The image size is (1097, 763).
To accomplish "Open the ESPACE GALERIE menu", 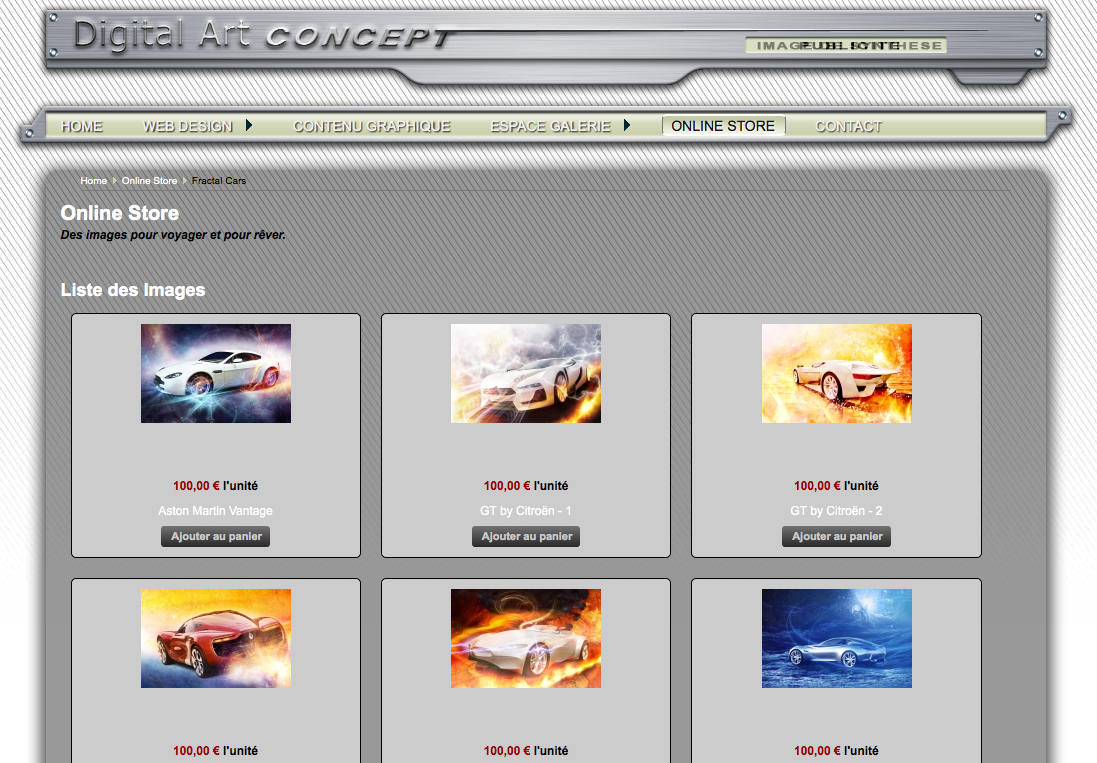I will point(551,127).
